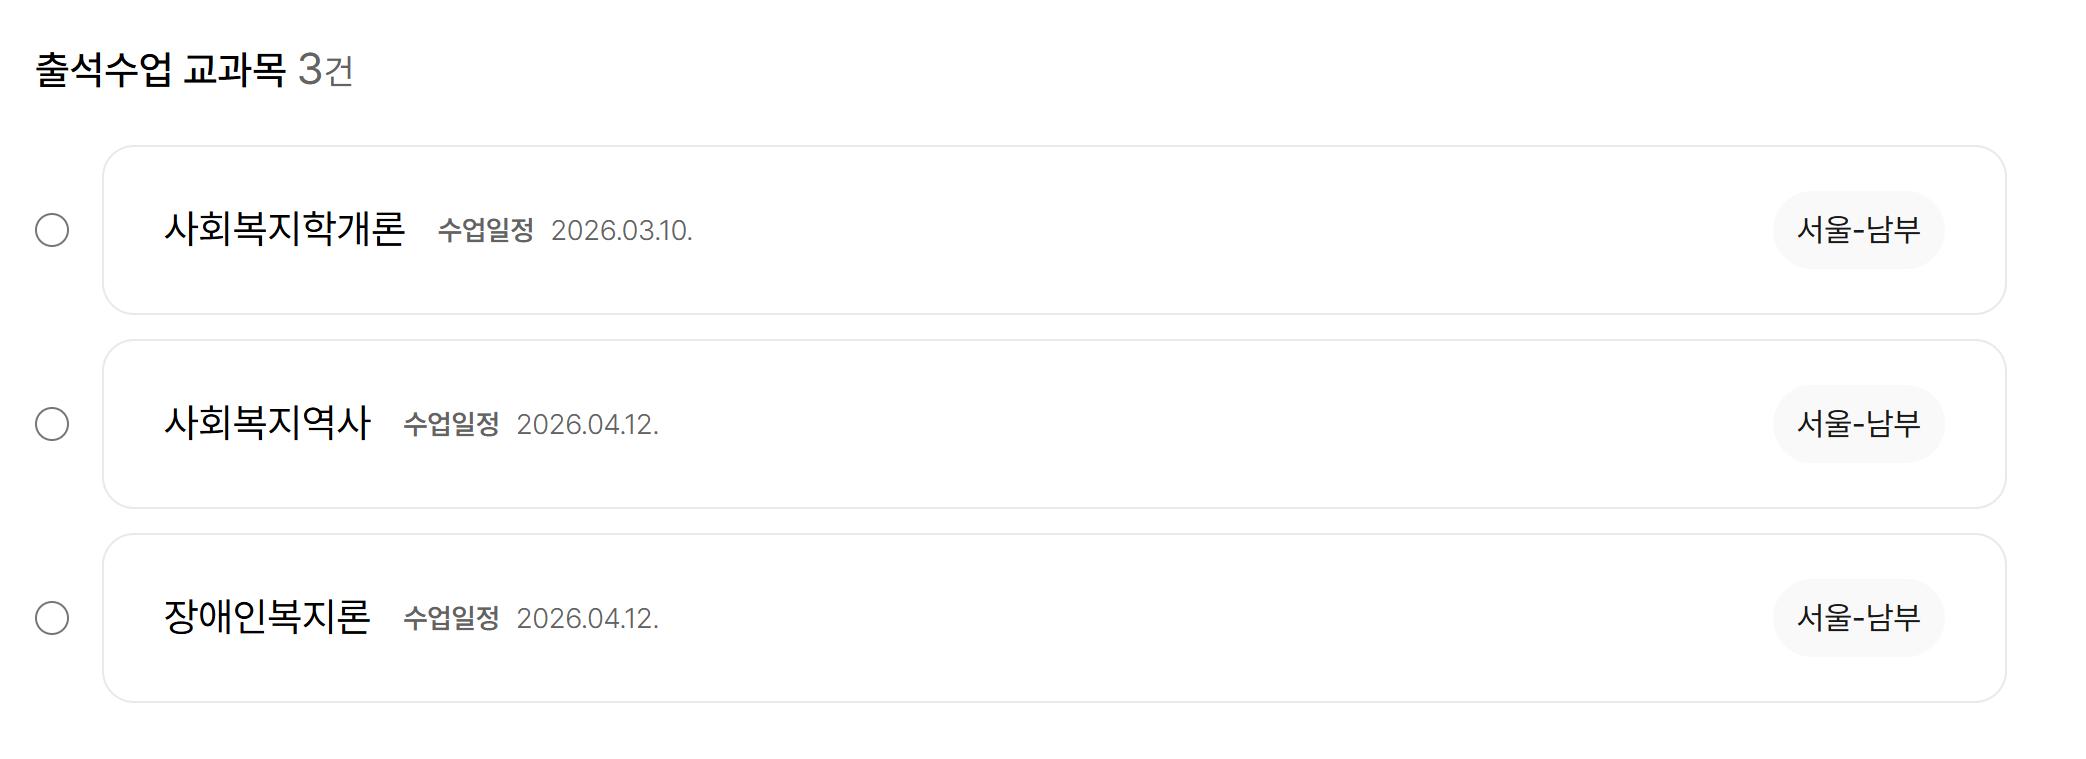This screenshot has width=2086, height=759.
Task: Click empty area of 사회복지역사 card
Action: (x=1200, y=424)
